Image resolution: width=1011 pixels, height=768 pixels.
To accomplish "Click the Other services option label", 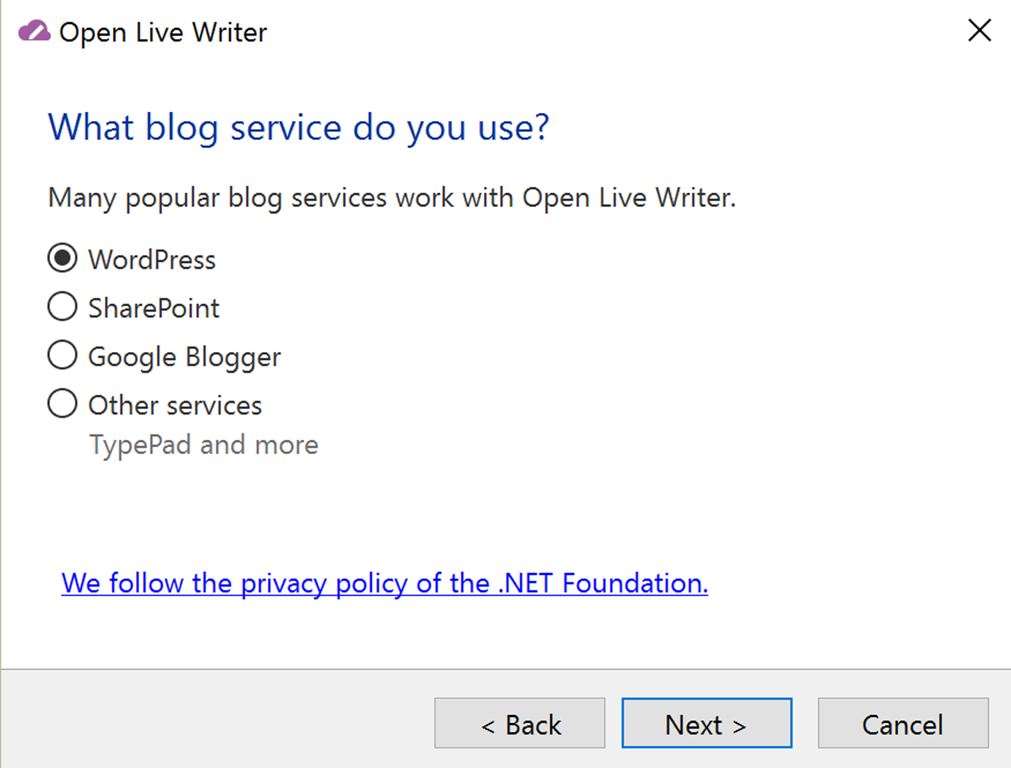I will [175, 405].
